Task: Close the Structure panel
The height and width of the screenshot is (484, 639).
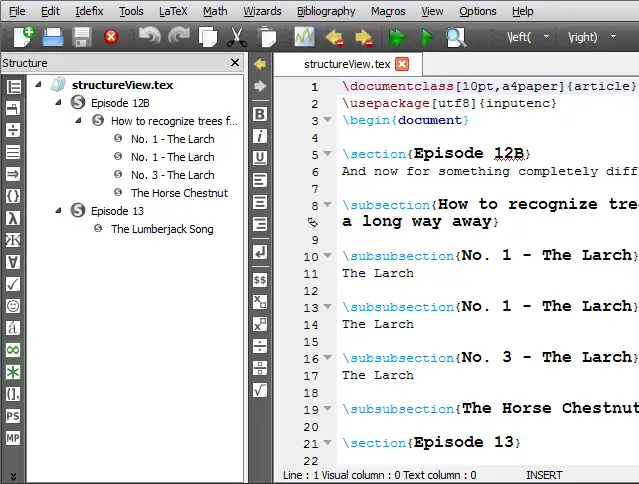Action: point(235,63)
